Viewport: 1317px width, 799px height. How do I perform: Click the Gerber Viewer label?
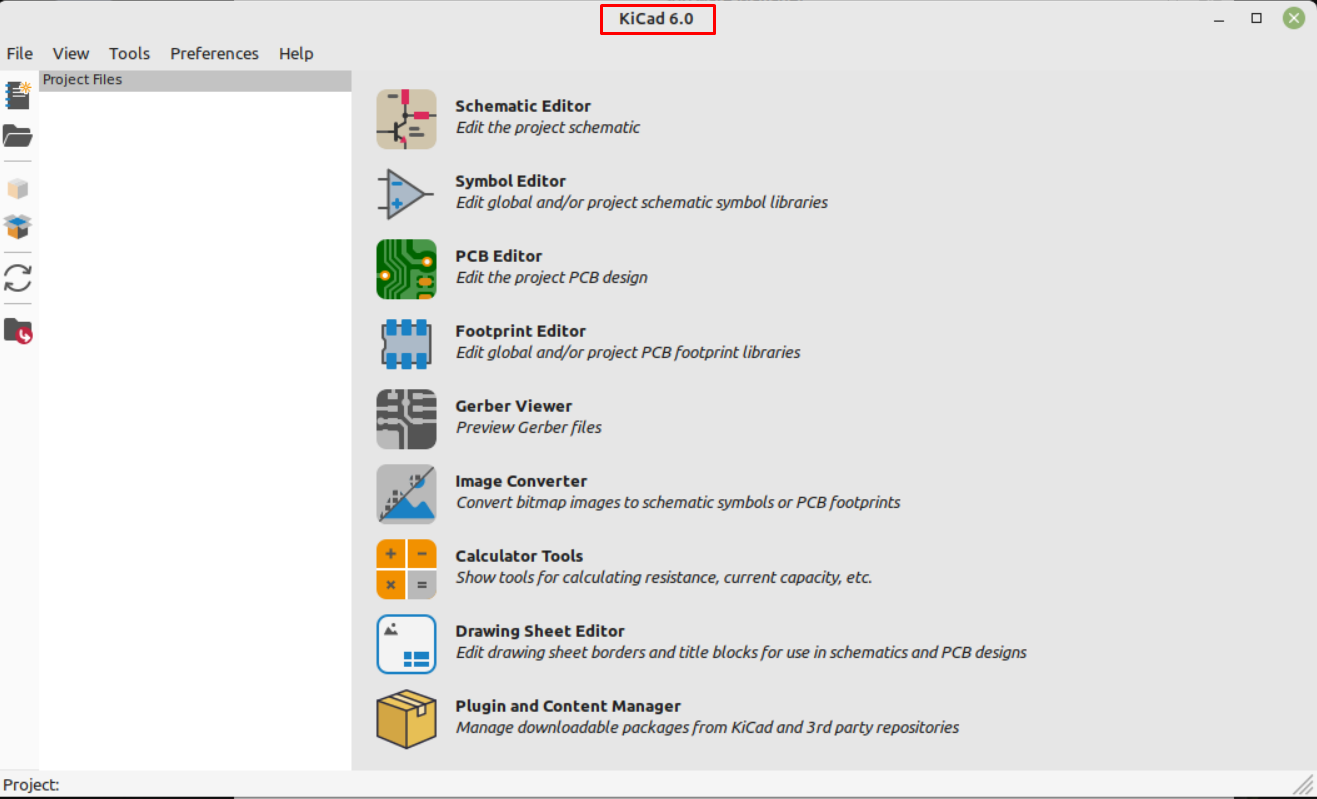pos(513,406)
